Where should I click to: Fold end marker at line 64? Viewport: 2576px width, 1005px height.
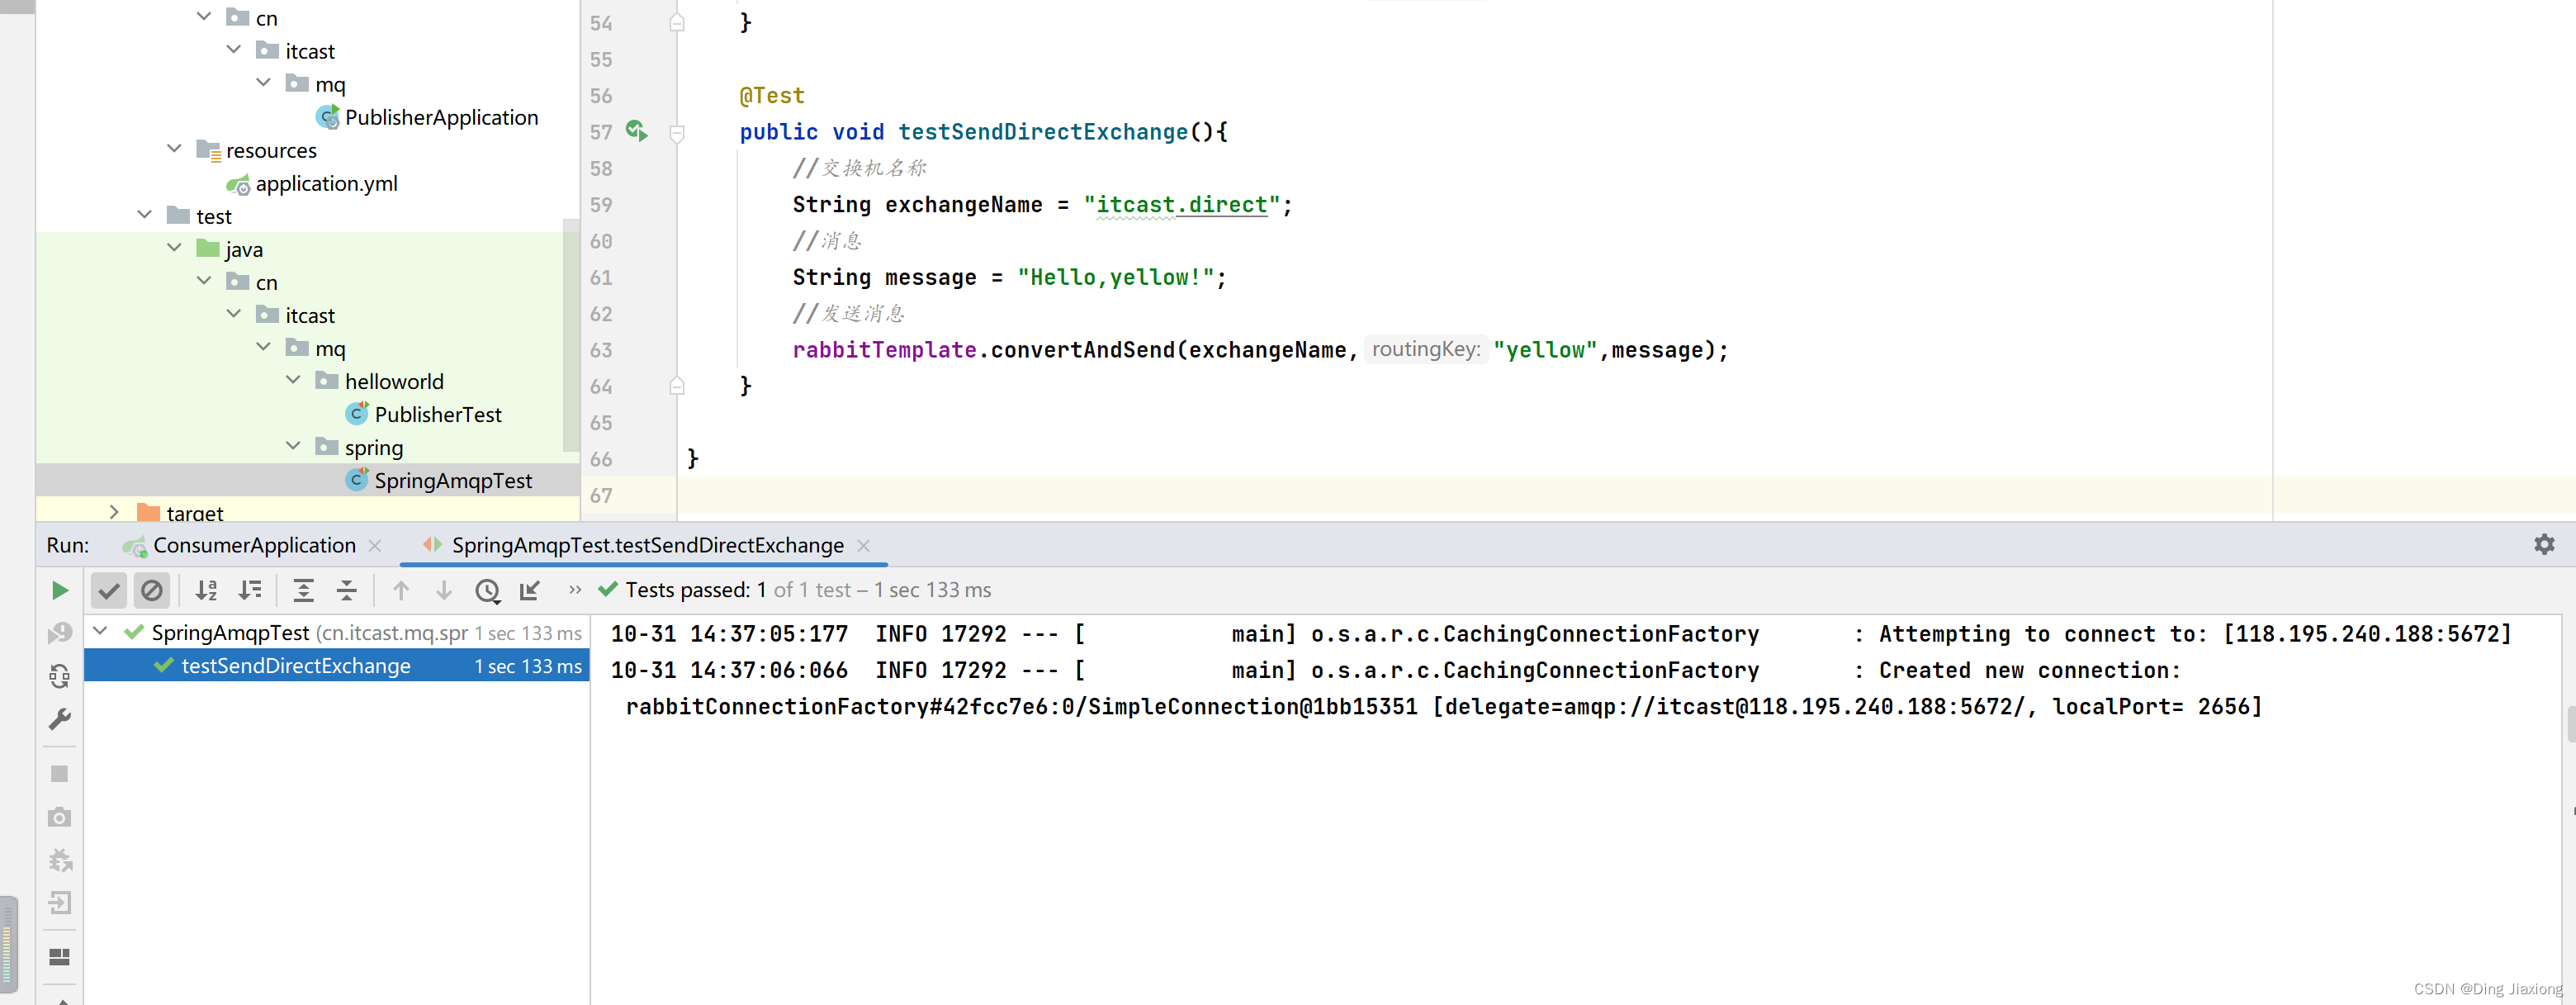[x=677, y=386]
